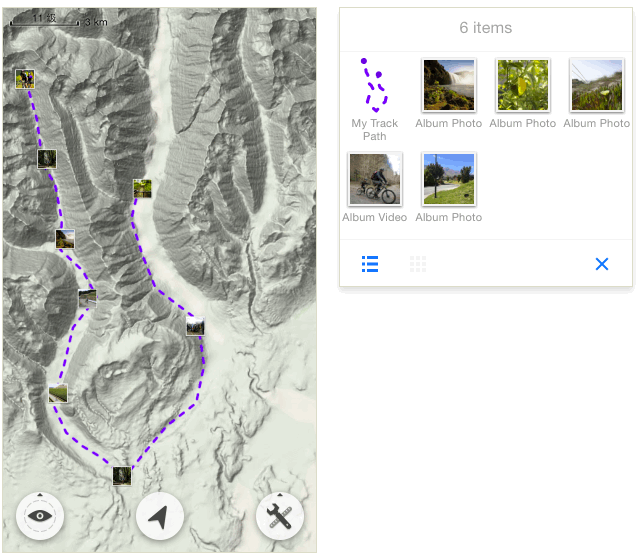The height and width of the screenshot is (554, 643).
Task: Expand arrow above the eye button
Action: pos(39,495)
